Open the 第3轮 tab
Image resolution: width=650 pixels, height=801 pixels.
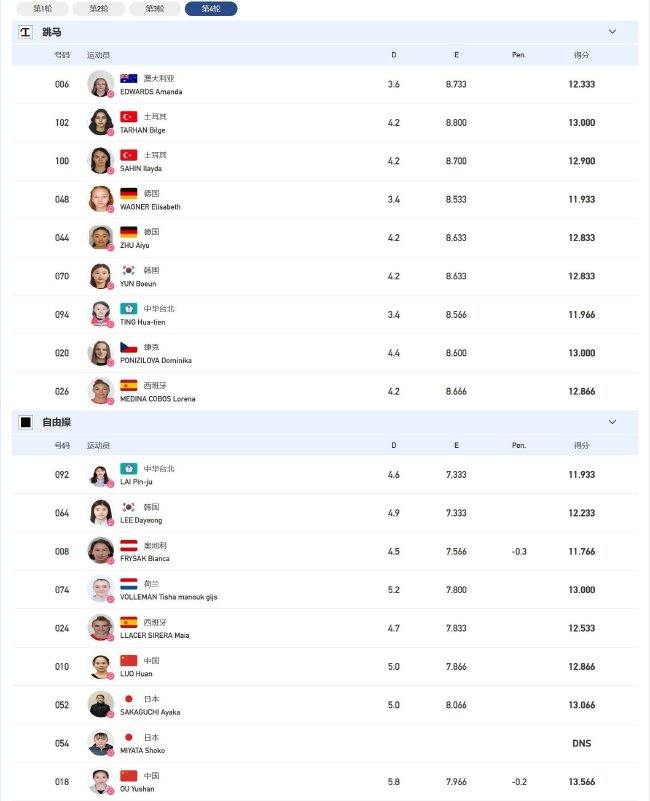154,9
